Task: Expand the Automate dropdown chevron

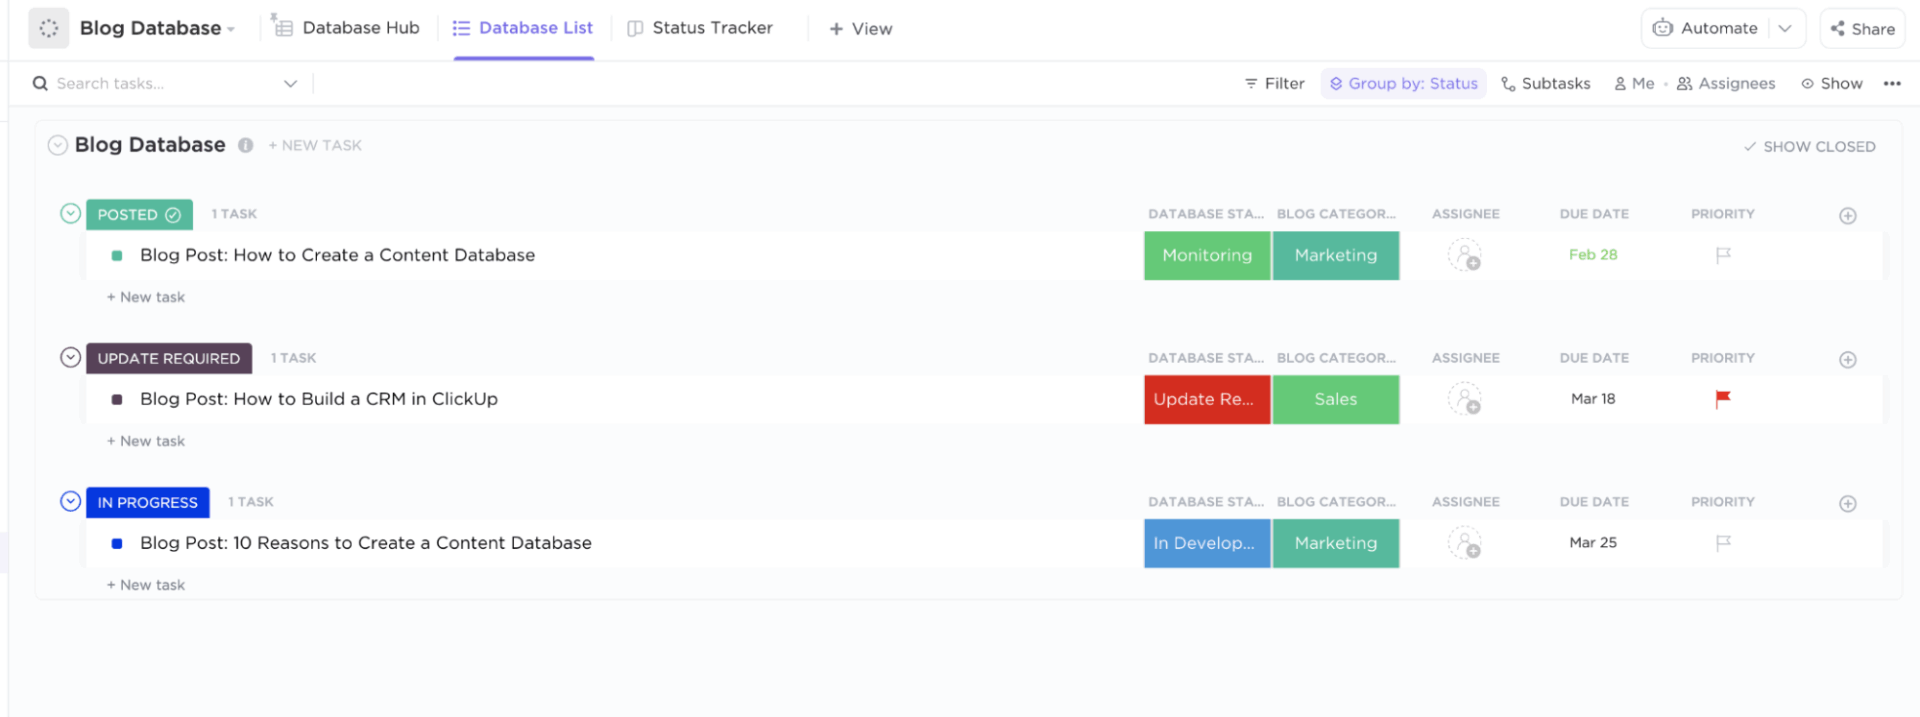Action: [x=1785, y=28]
